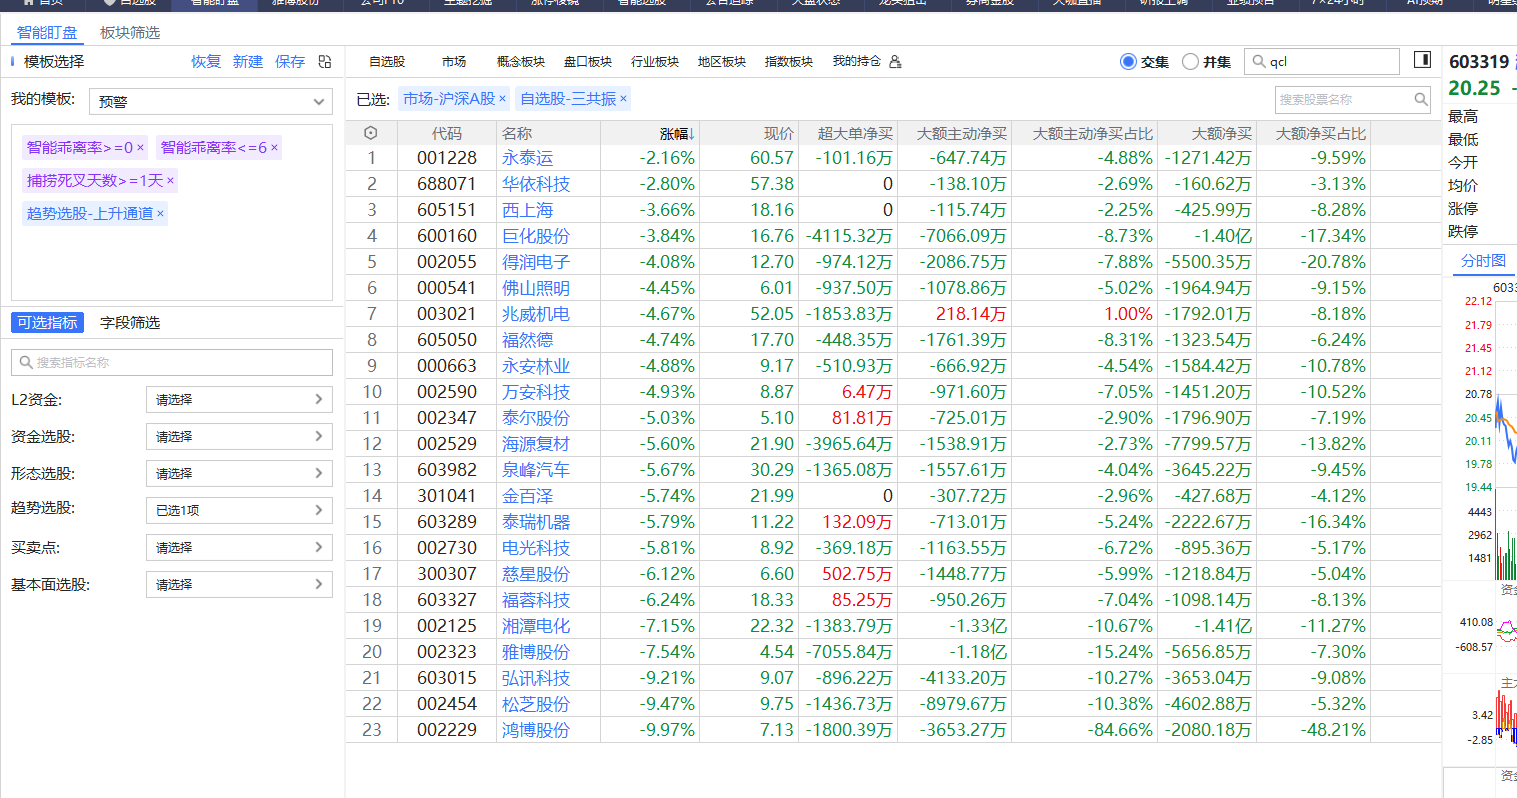This screenshot has height=798, width=1517.
Task: Expand the L2资金 请选择 selector
Action: pos(239,399)
